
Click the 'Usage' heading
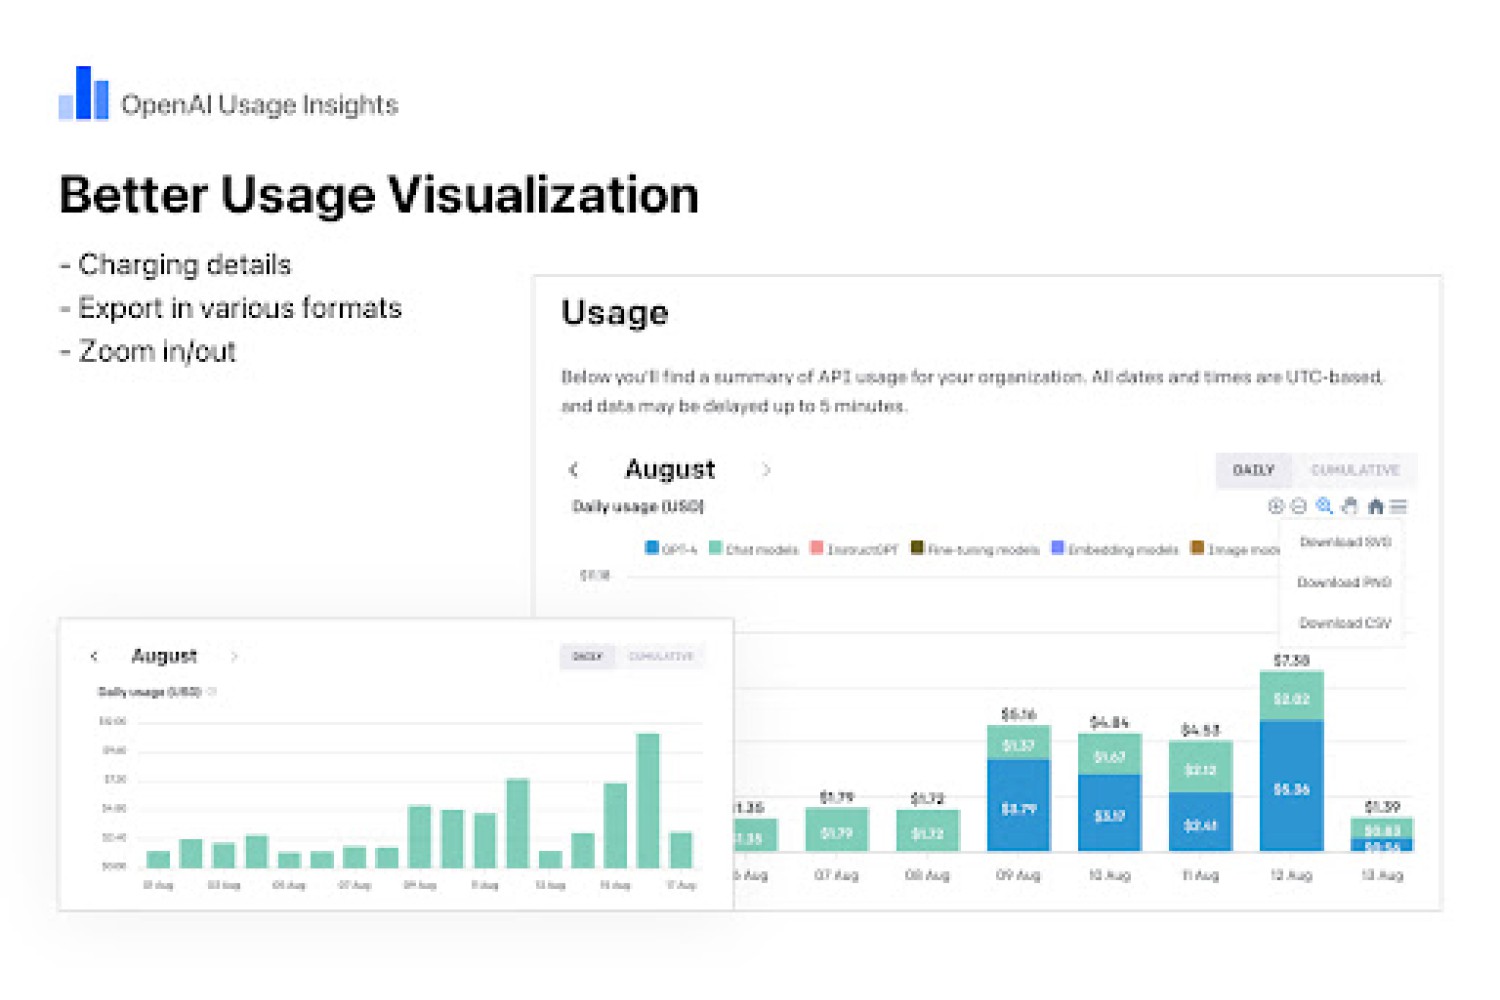(614, 313)
